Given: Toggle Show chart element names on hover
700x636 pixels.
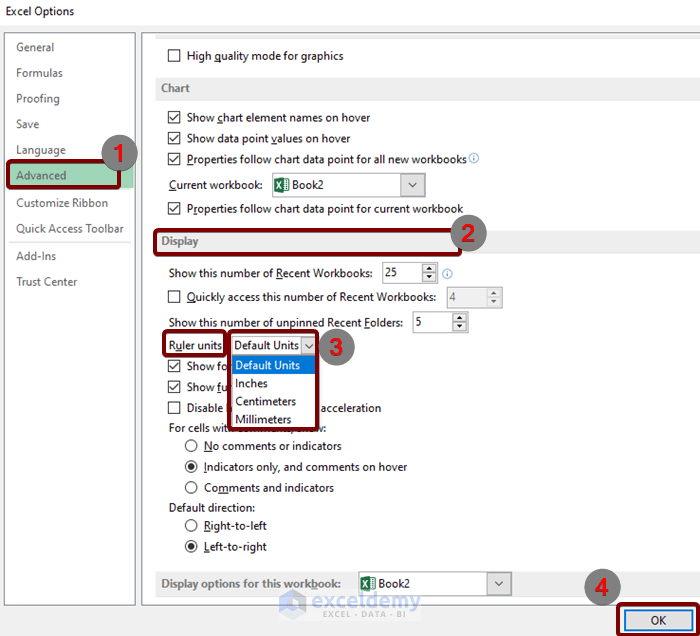Looking at the screenshot, I should [x=174, y=117].
